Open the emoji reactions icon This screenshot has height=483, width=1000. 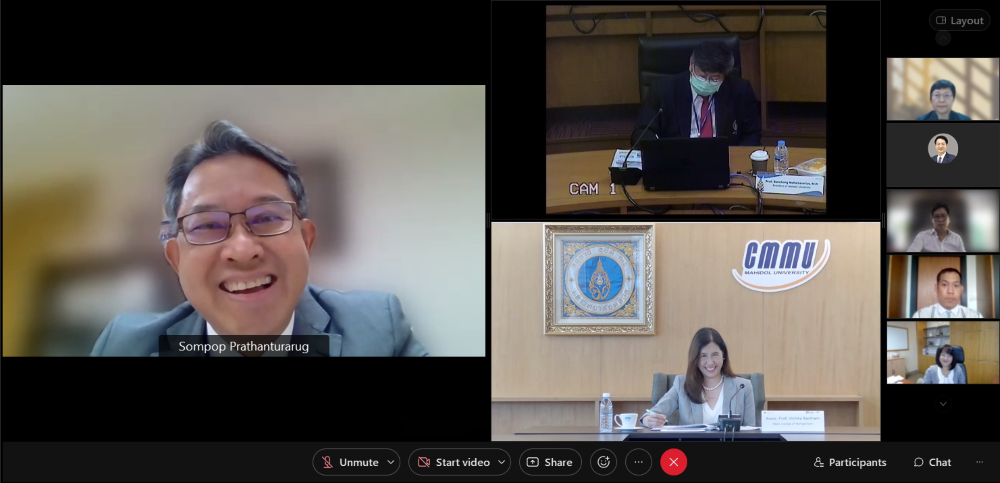[603, 462]
